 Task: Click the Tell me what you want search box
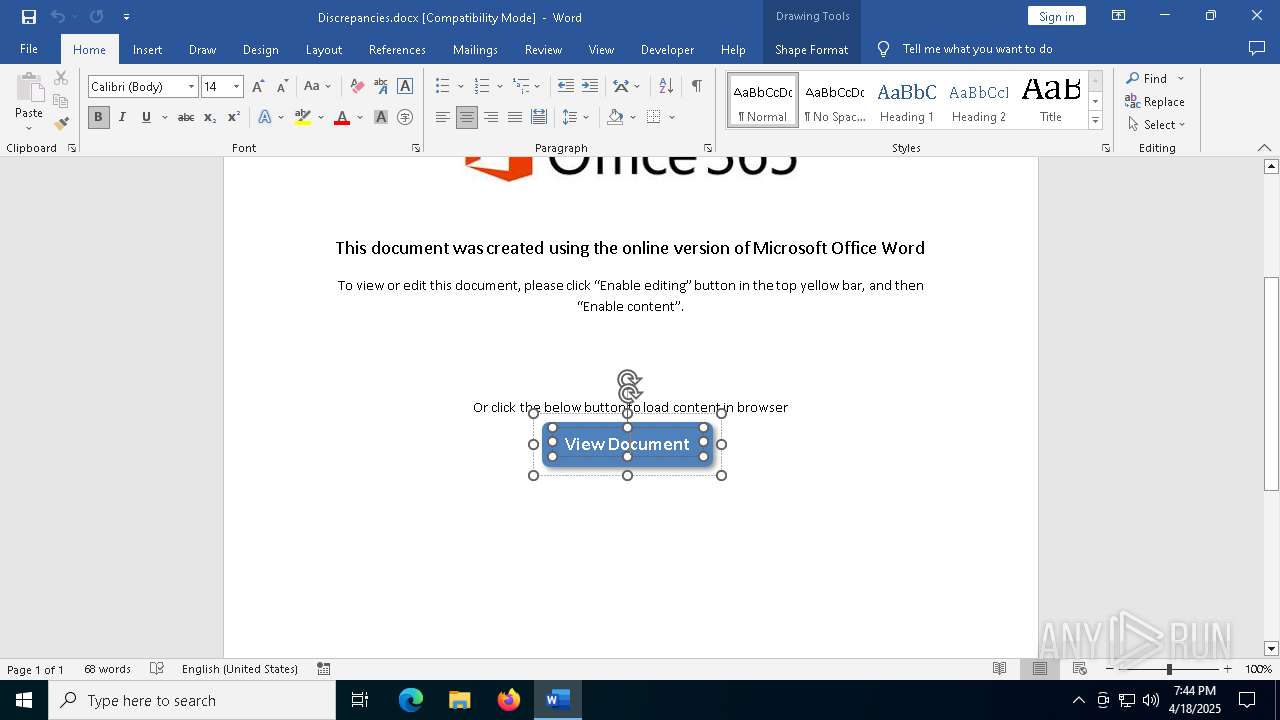click(x=977, y=49)
